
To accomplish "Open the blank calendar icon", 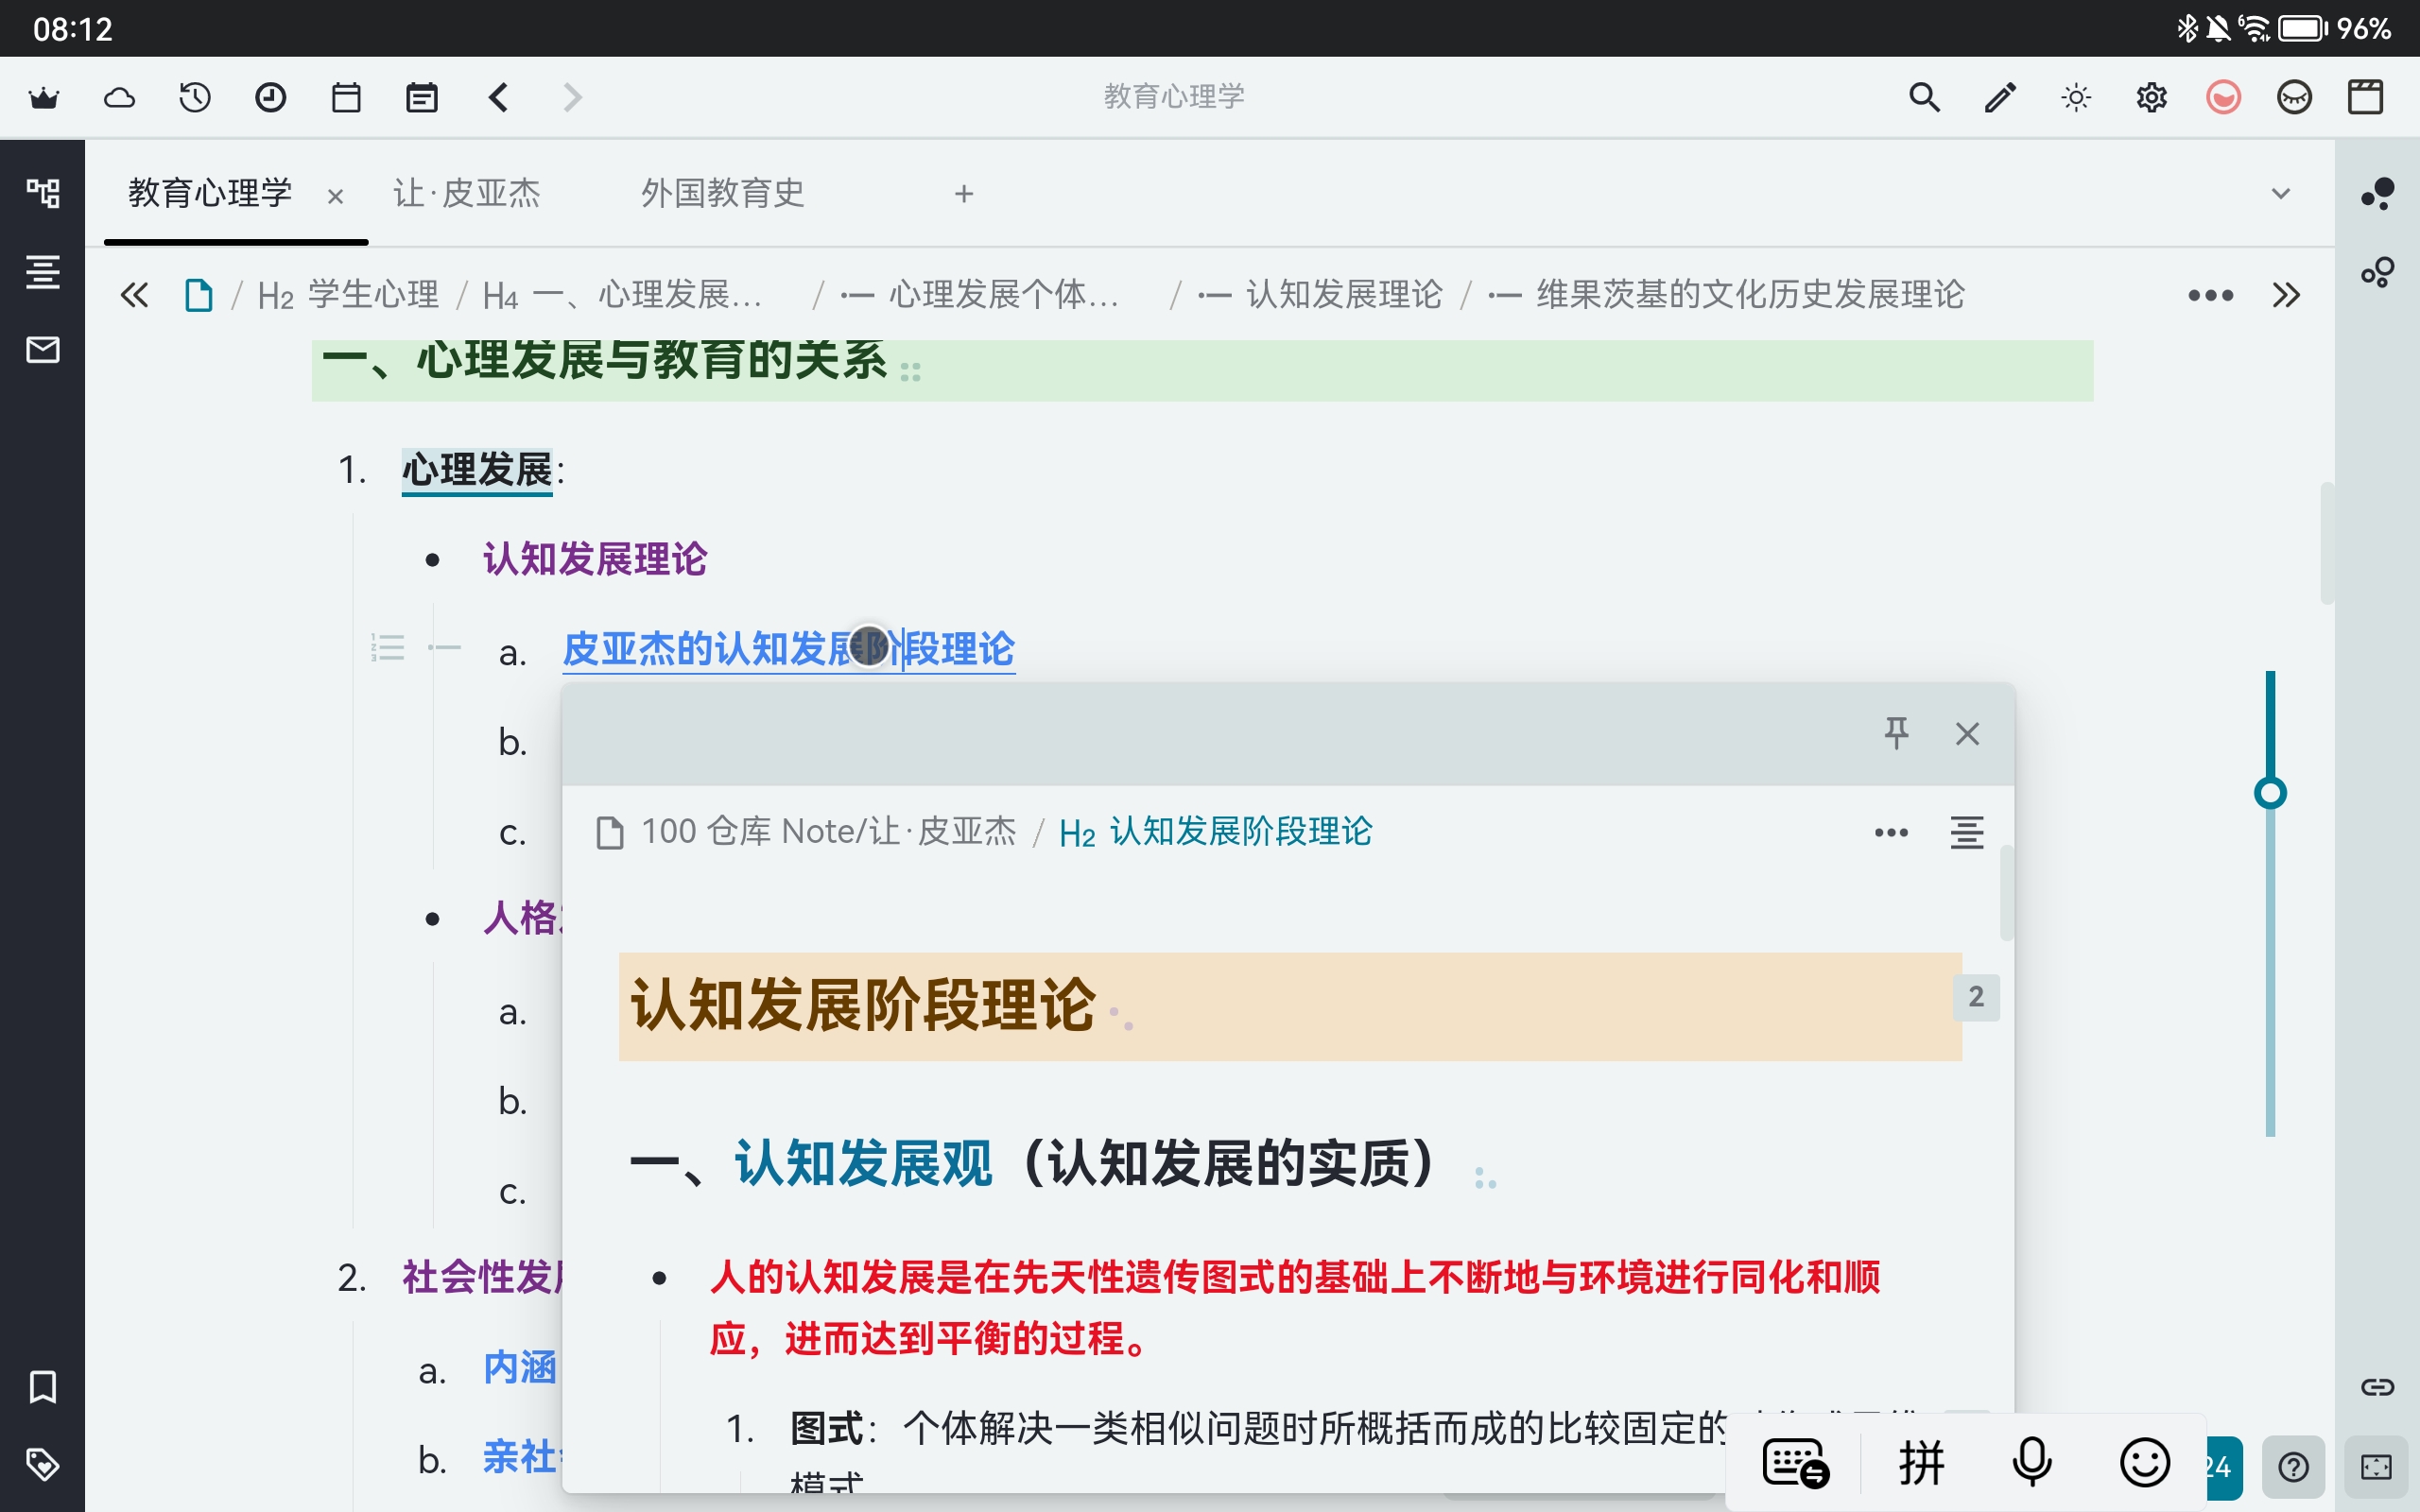I will tap(346, 97).
